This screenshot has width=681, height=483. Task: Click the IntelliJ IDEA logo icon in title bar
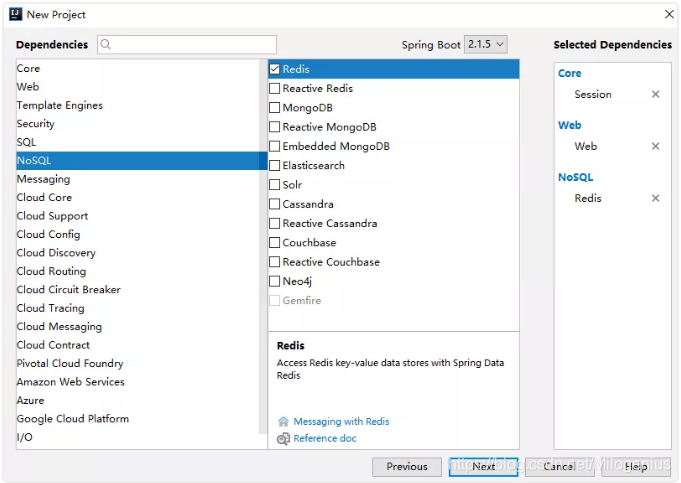pyautogui.click(x=16, y=14)
